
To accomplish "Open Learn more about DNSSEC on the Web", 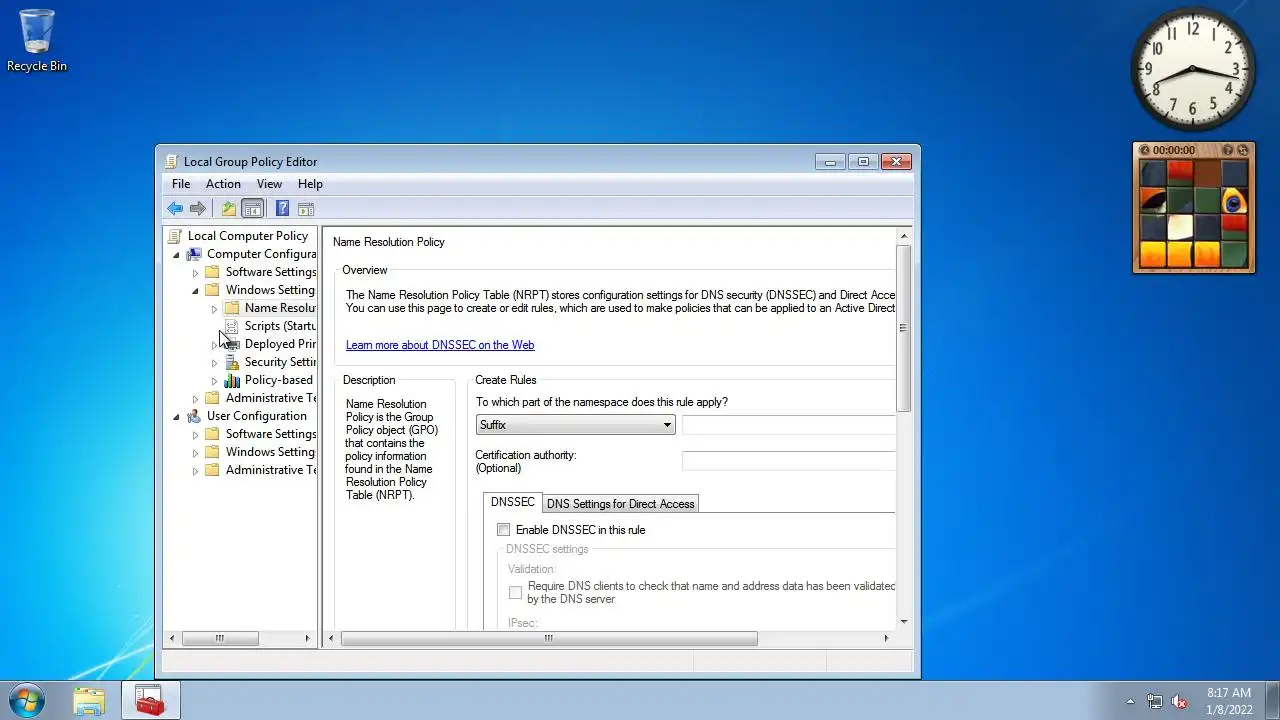I will click(x=440, y=345).
